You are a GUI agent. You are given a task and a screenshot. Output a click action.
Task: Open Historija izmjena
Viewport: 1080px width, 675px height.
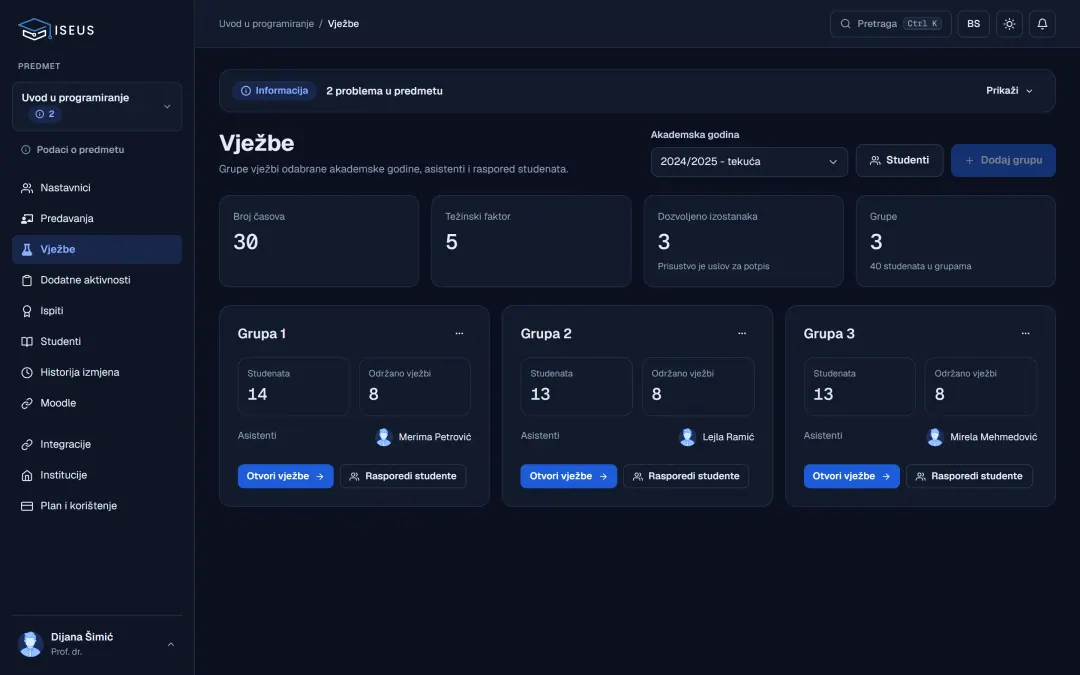(x=97, y=373)
